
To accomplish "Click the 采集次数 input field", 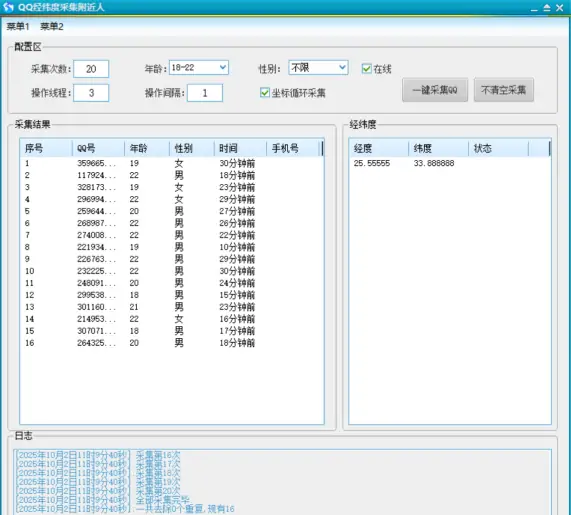I will [x=91, y=69].
